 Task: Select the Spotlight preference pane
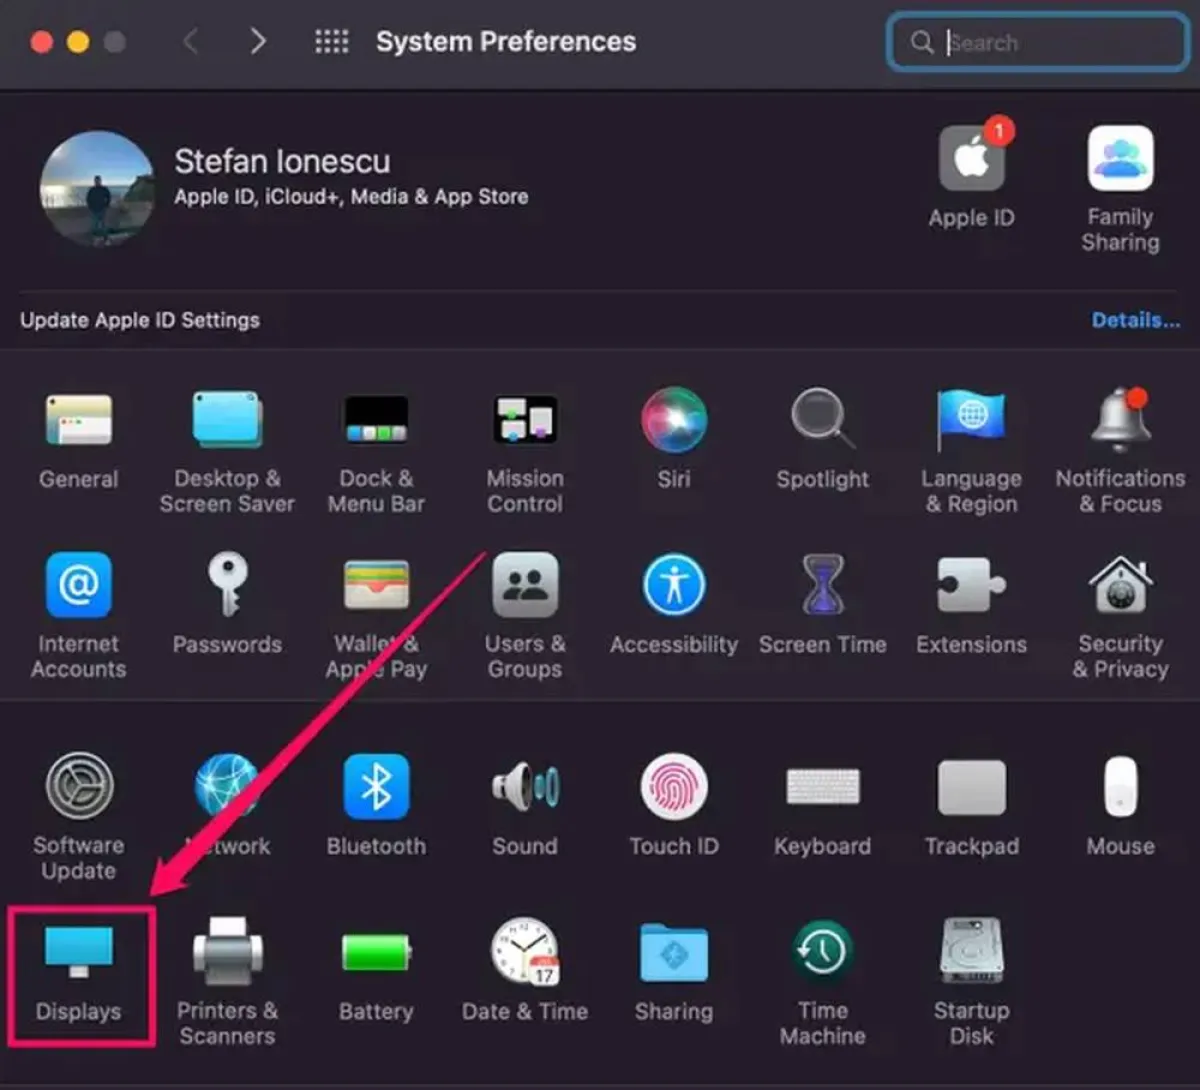pyautogui.click(x=822, y=418)
